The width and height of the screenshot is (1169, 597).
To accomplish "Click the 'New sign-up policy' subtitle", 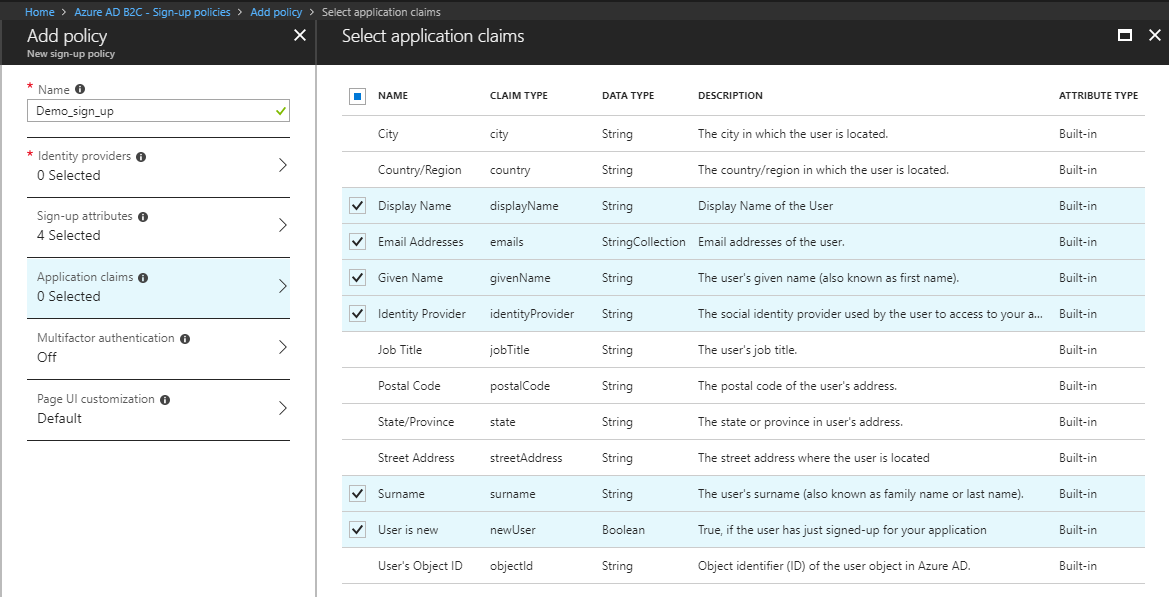I will [x=71, y=54].
